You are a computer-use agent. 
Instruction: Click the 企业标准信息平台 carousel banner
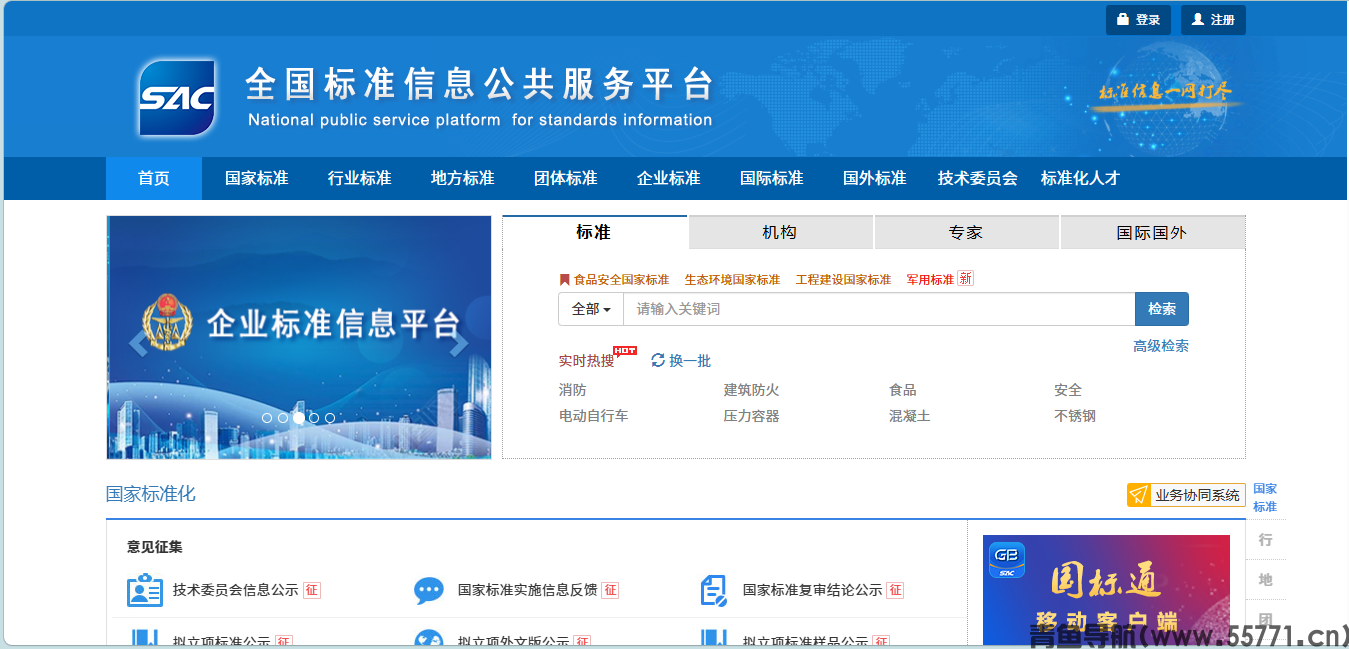pos(299,338)
